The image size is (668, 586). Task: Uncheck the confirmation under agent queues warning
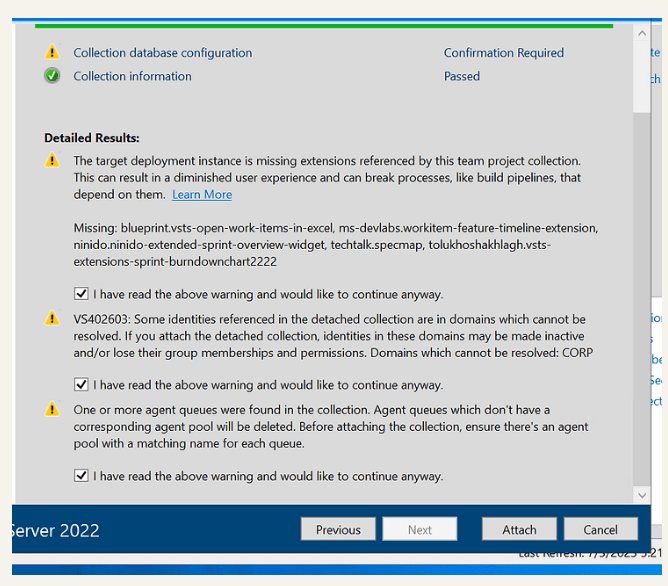[x=81, y=475]
